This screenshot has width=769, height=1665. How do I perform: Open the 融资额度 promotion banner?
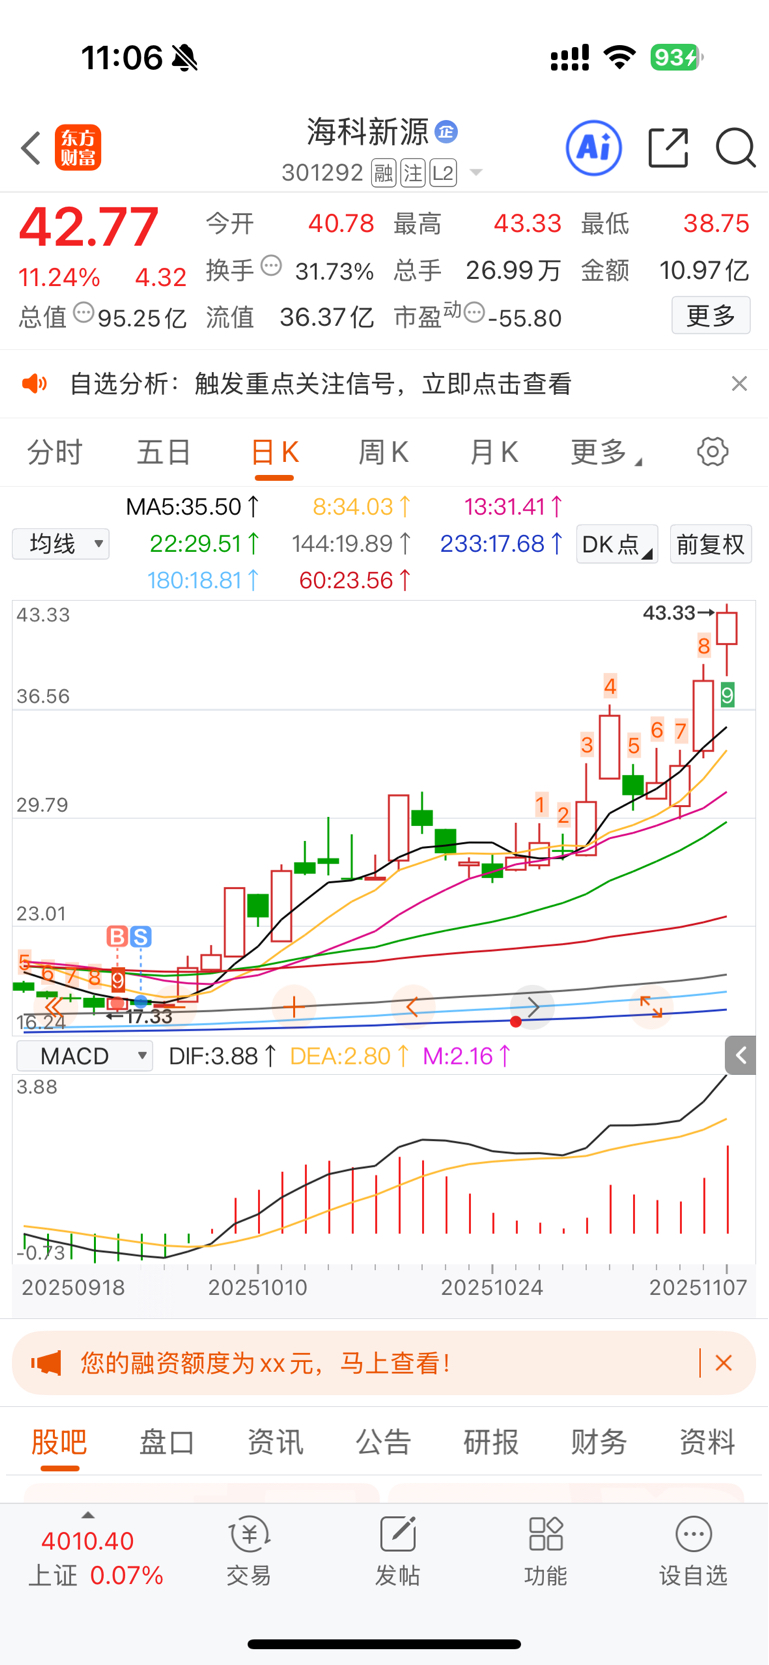384,1363
